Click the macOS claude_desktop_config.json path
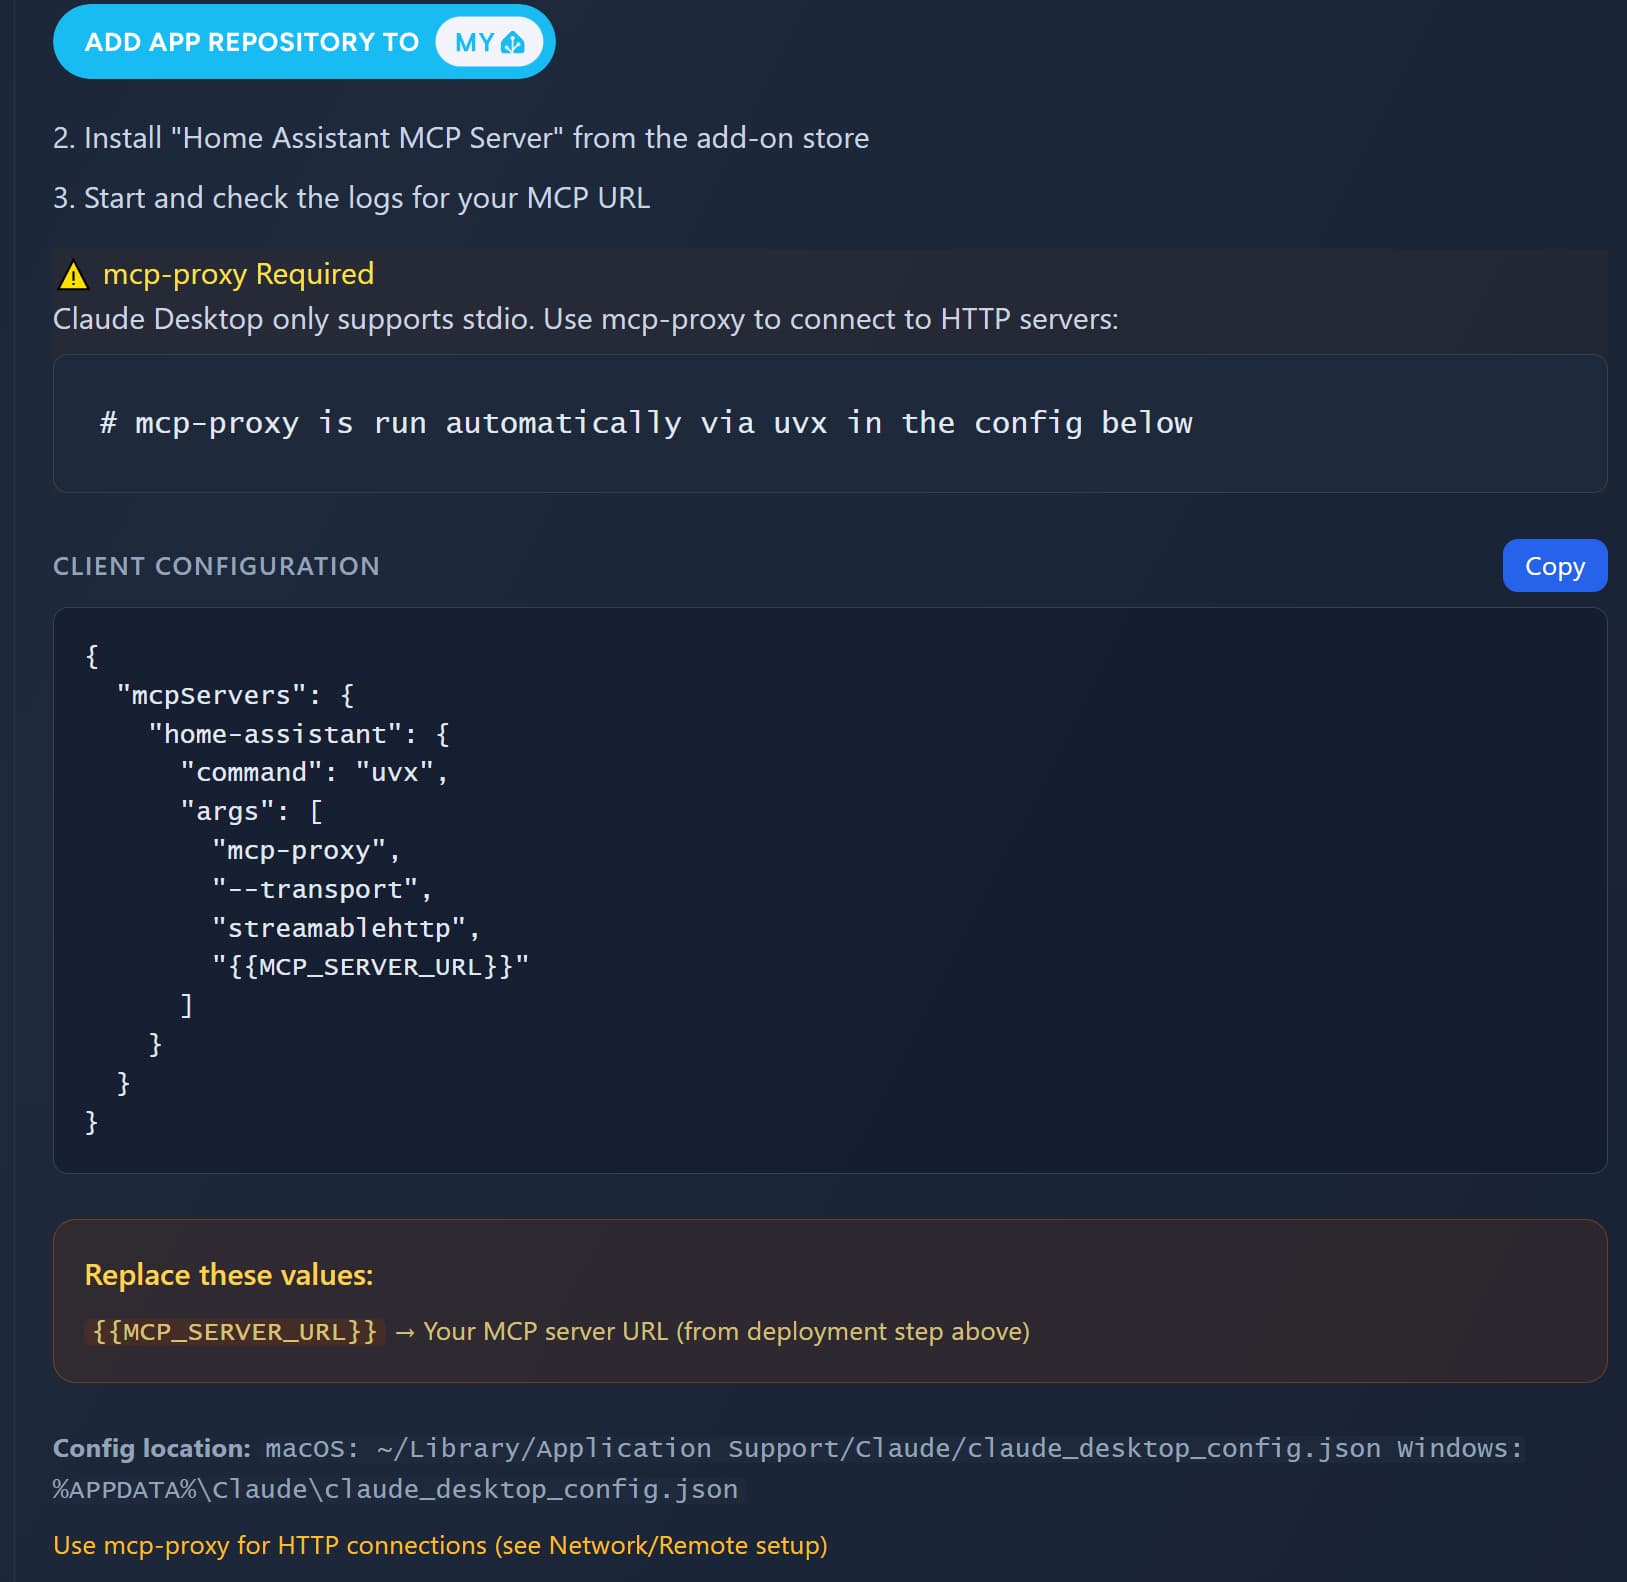 [879, 1448]
